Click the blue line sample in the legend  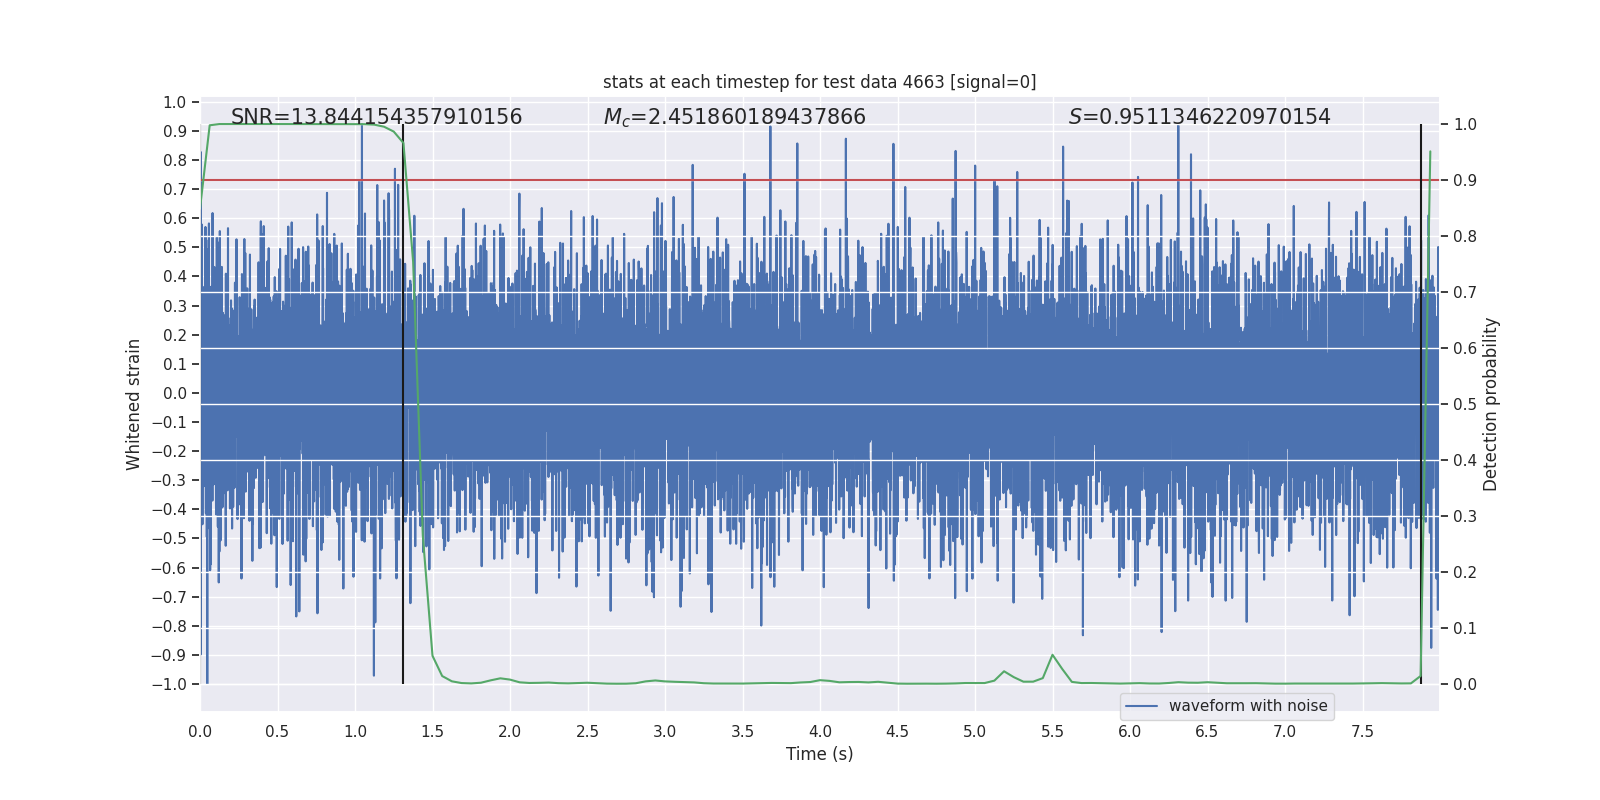[x=1142, y=706]
